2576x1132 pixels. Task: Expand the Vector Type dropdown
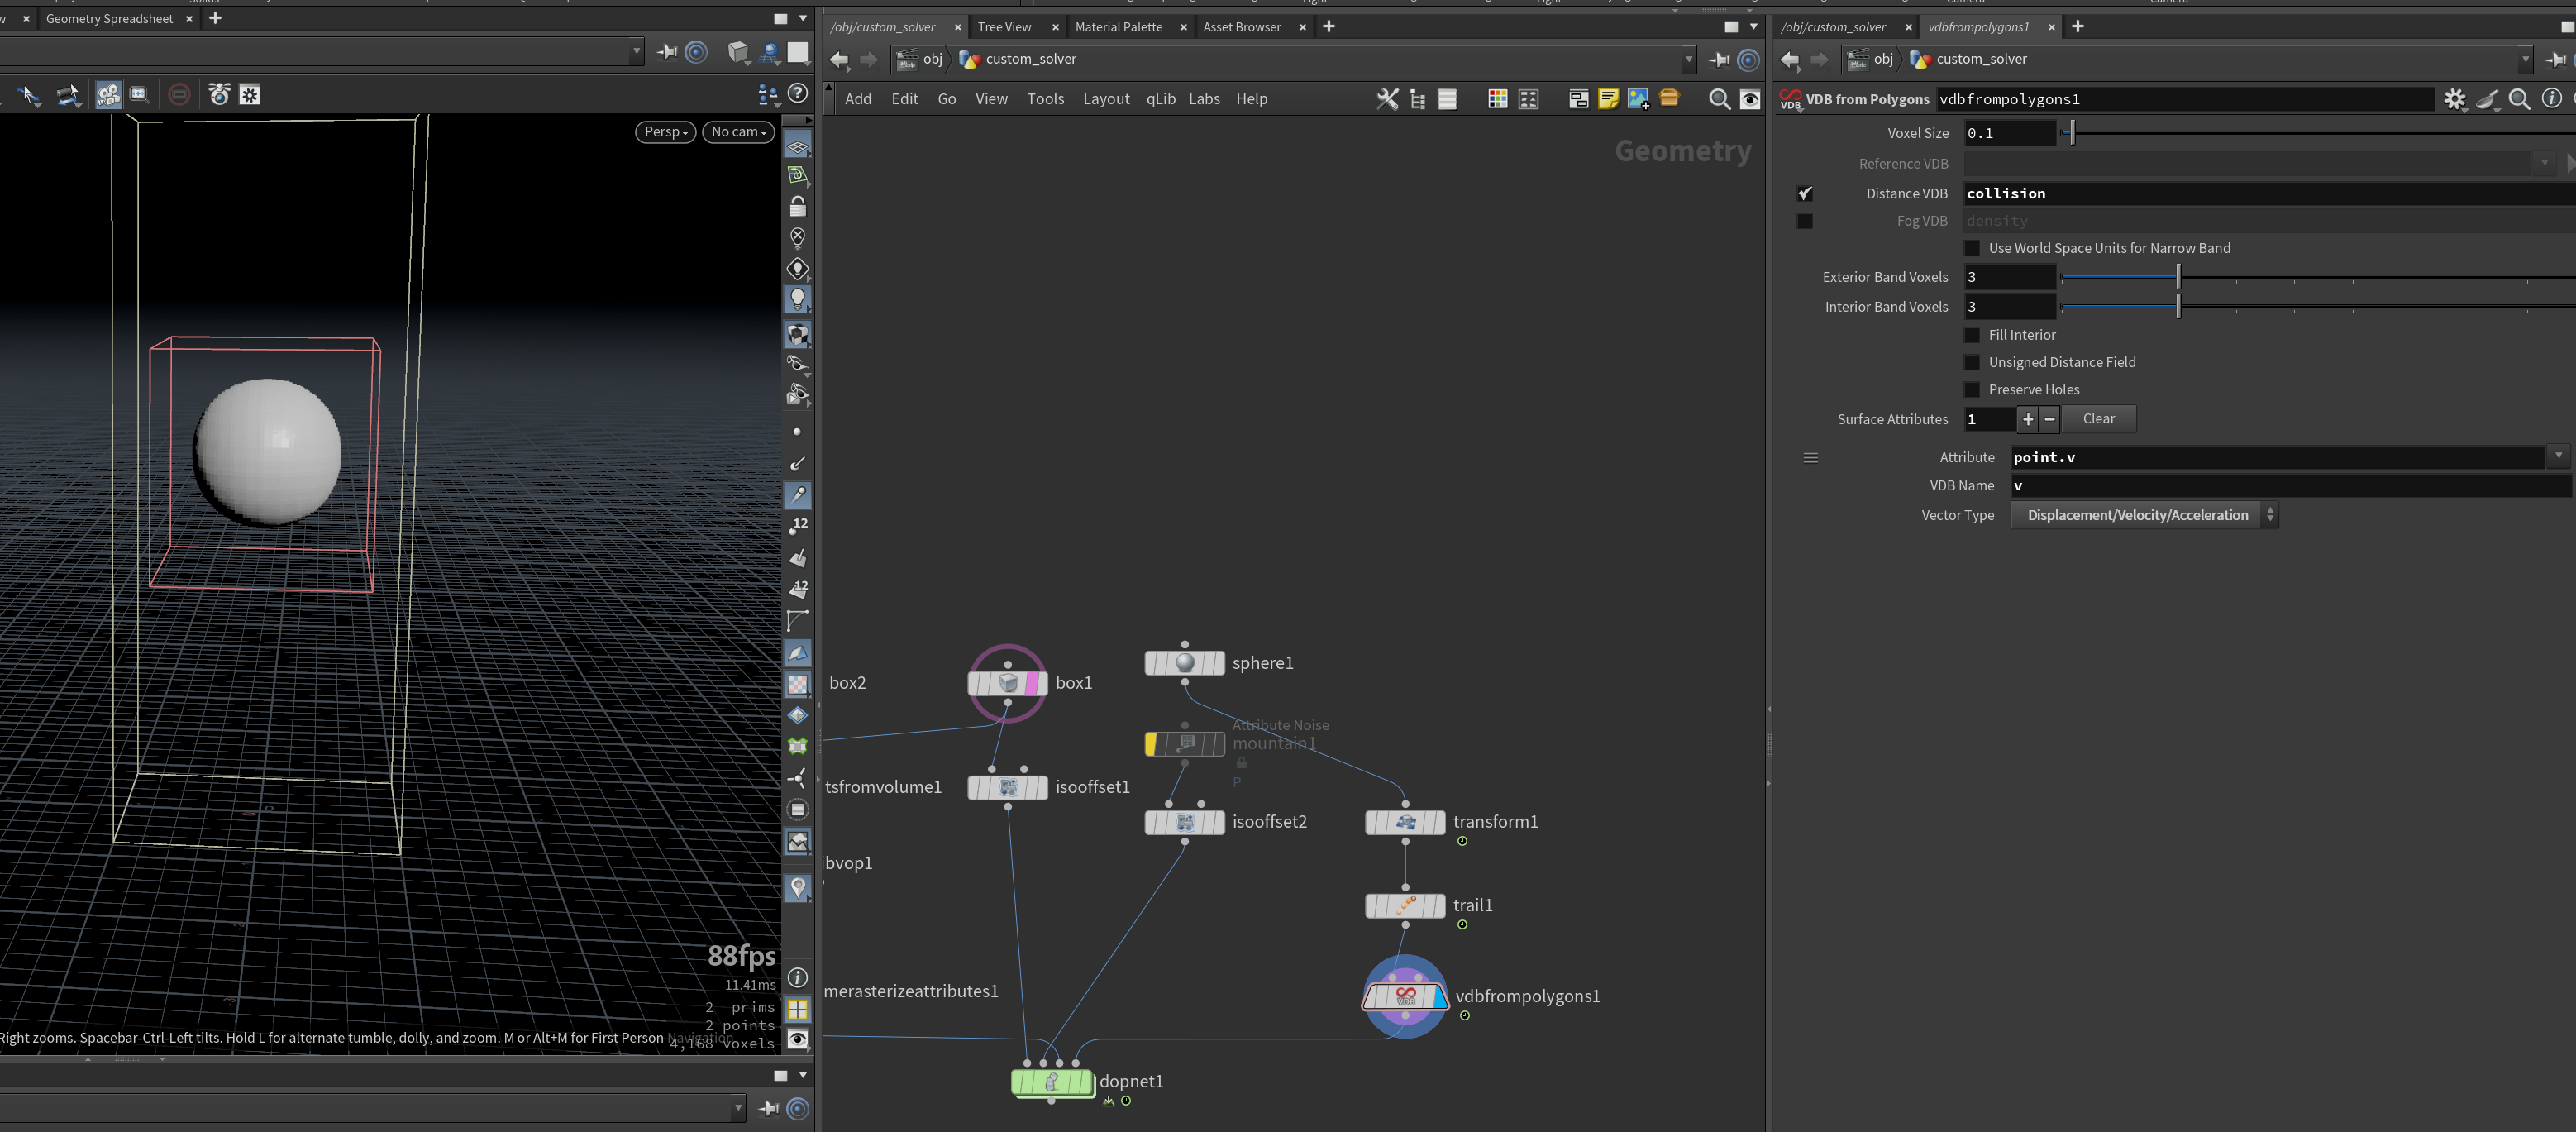tap(2144, 515)
